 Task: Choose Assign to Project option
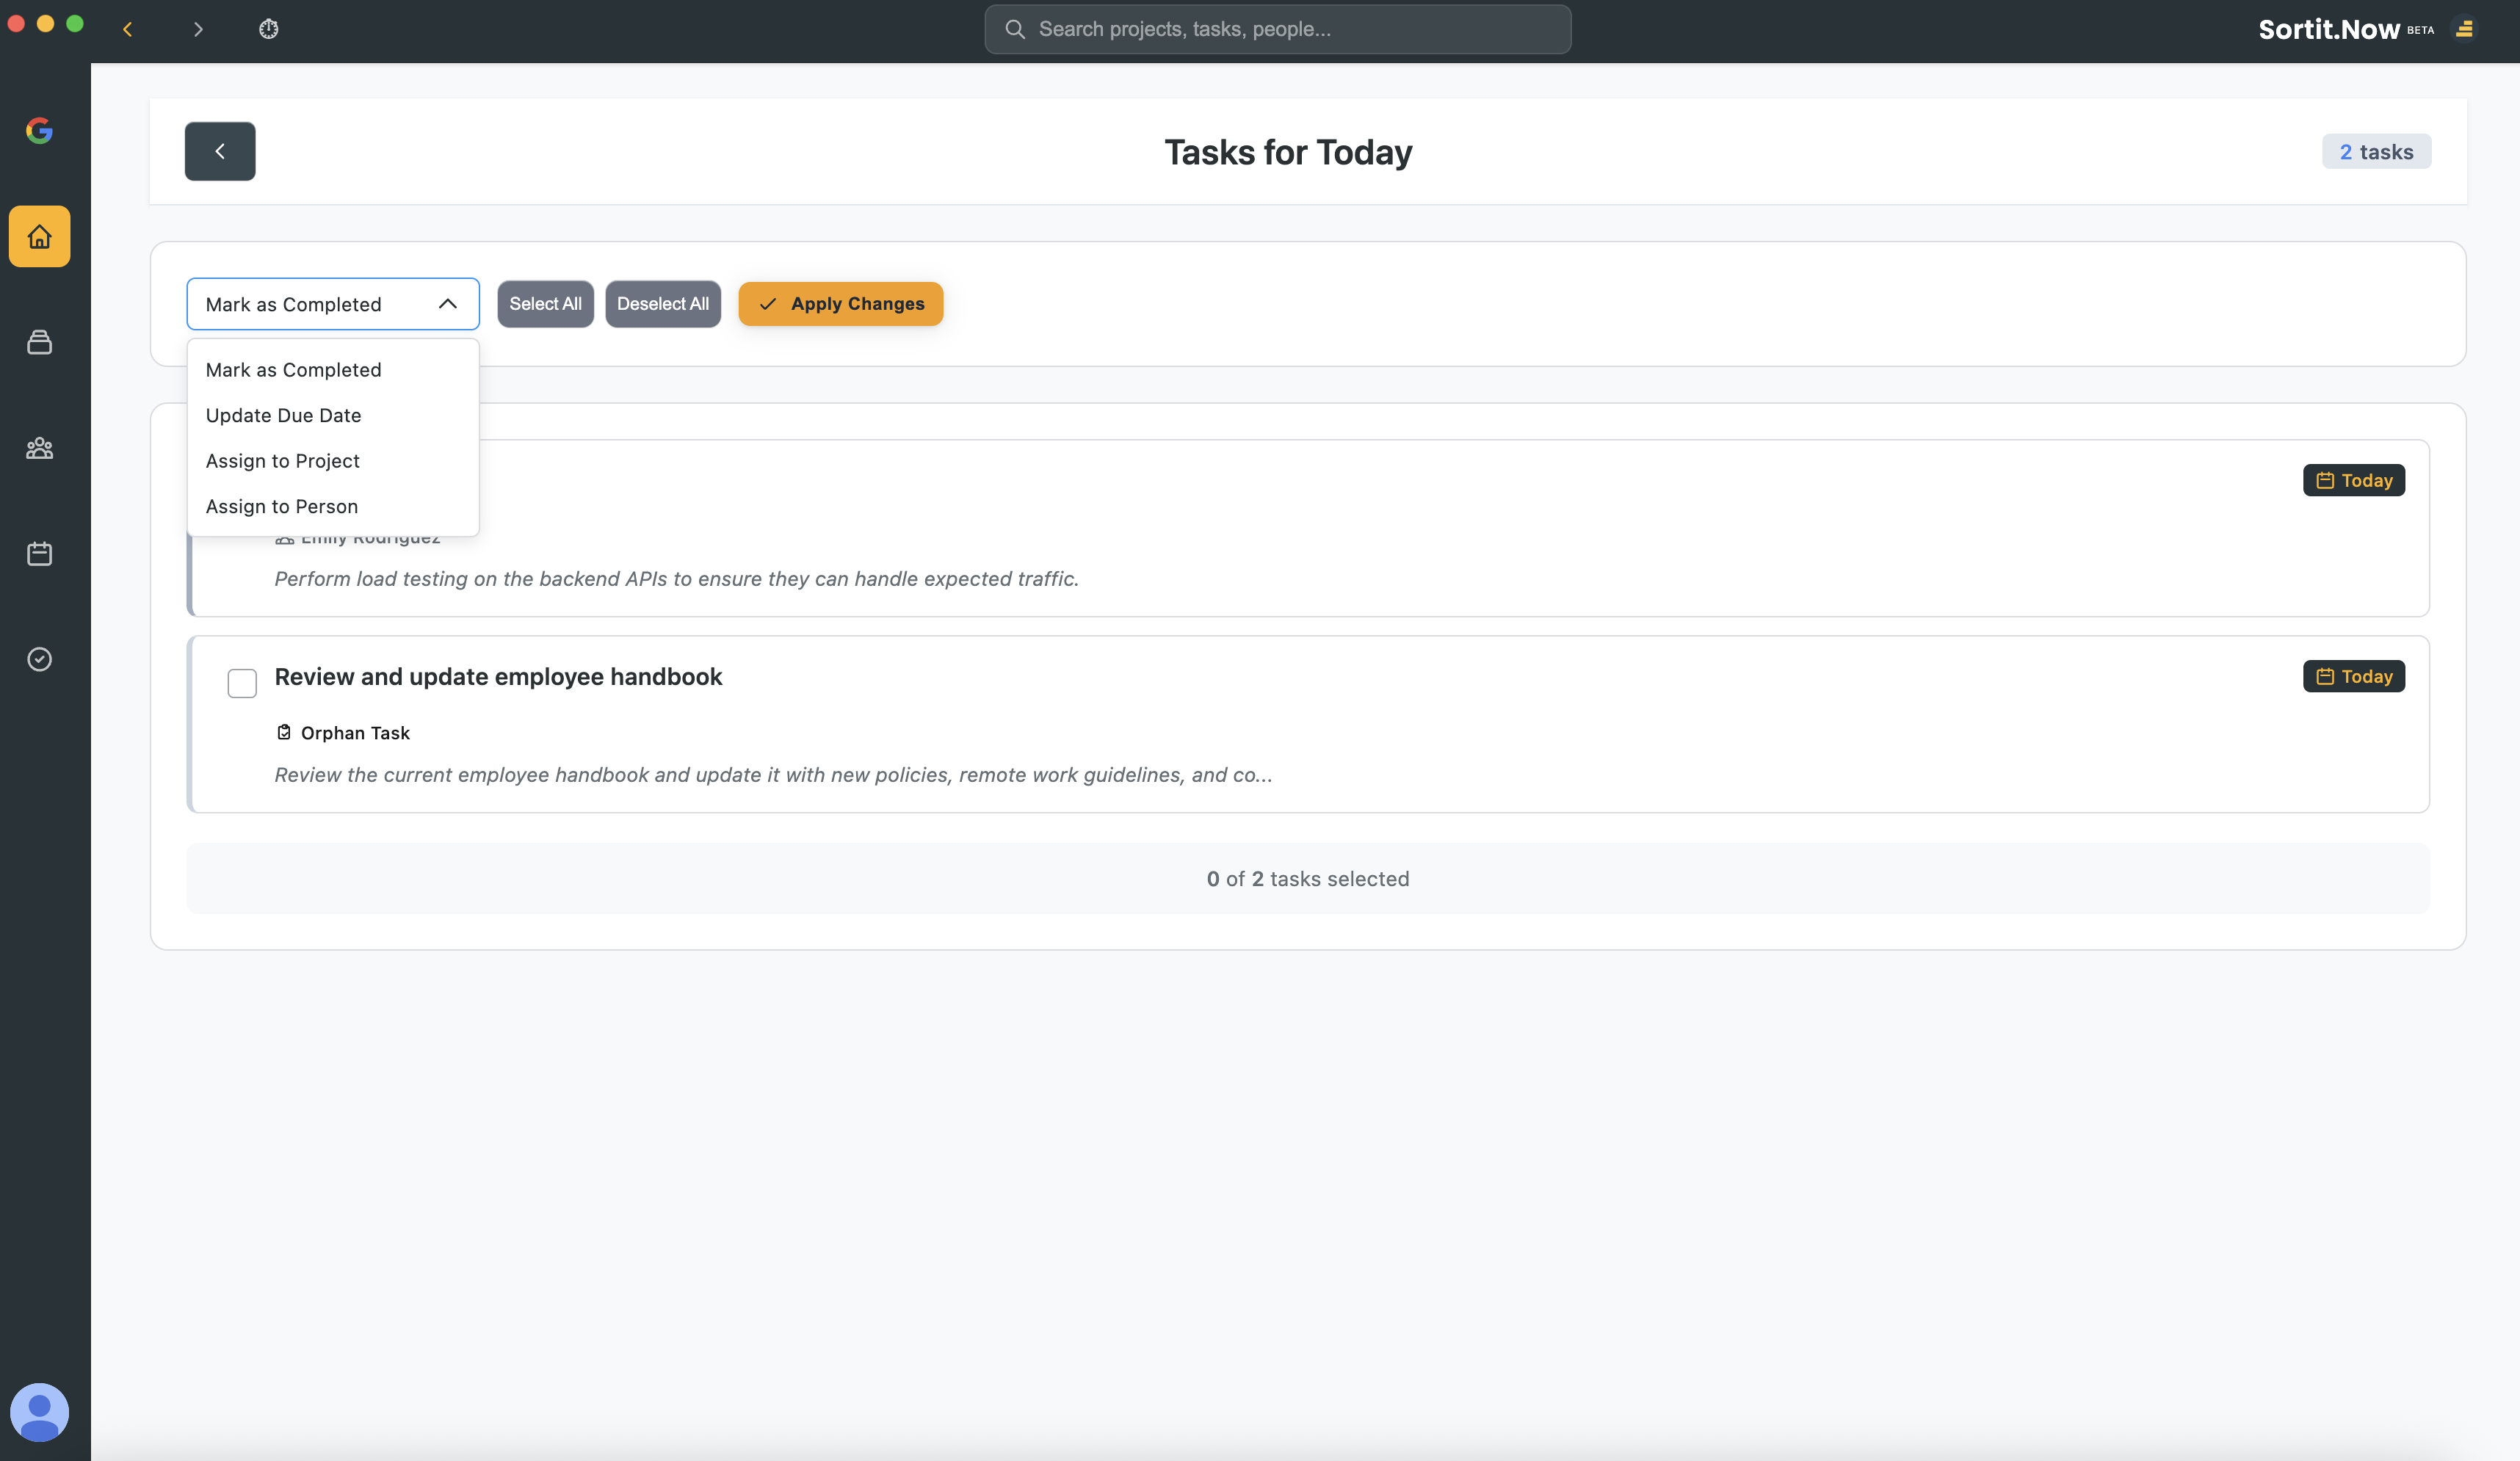point(282,461)
